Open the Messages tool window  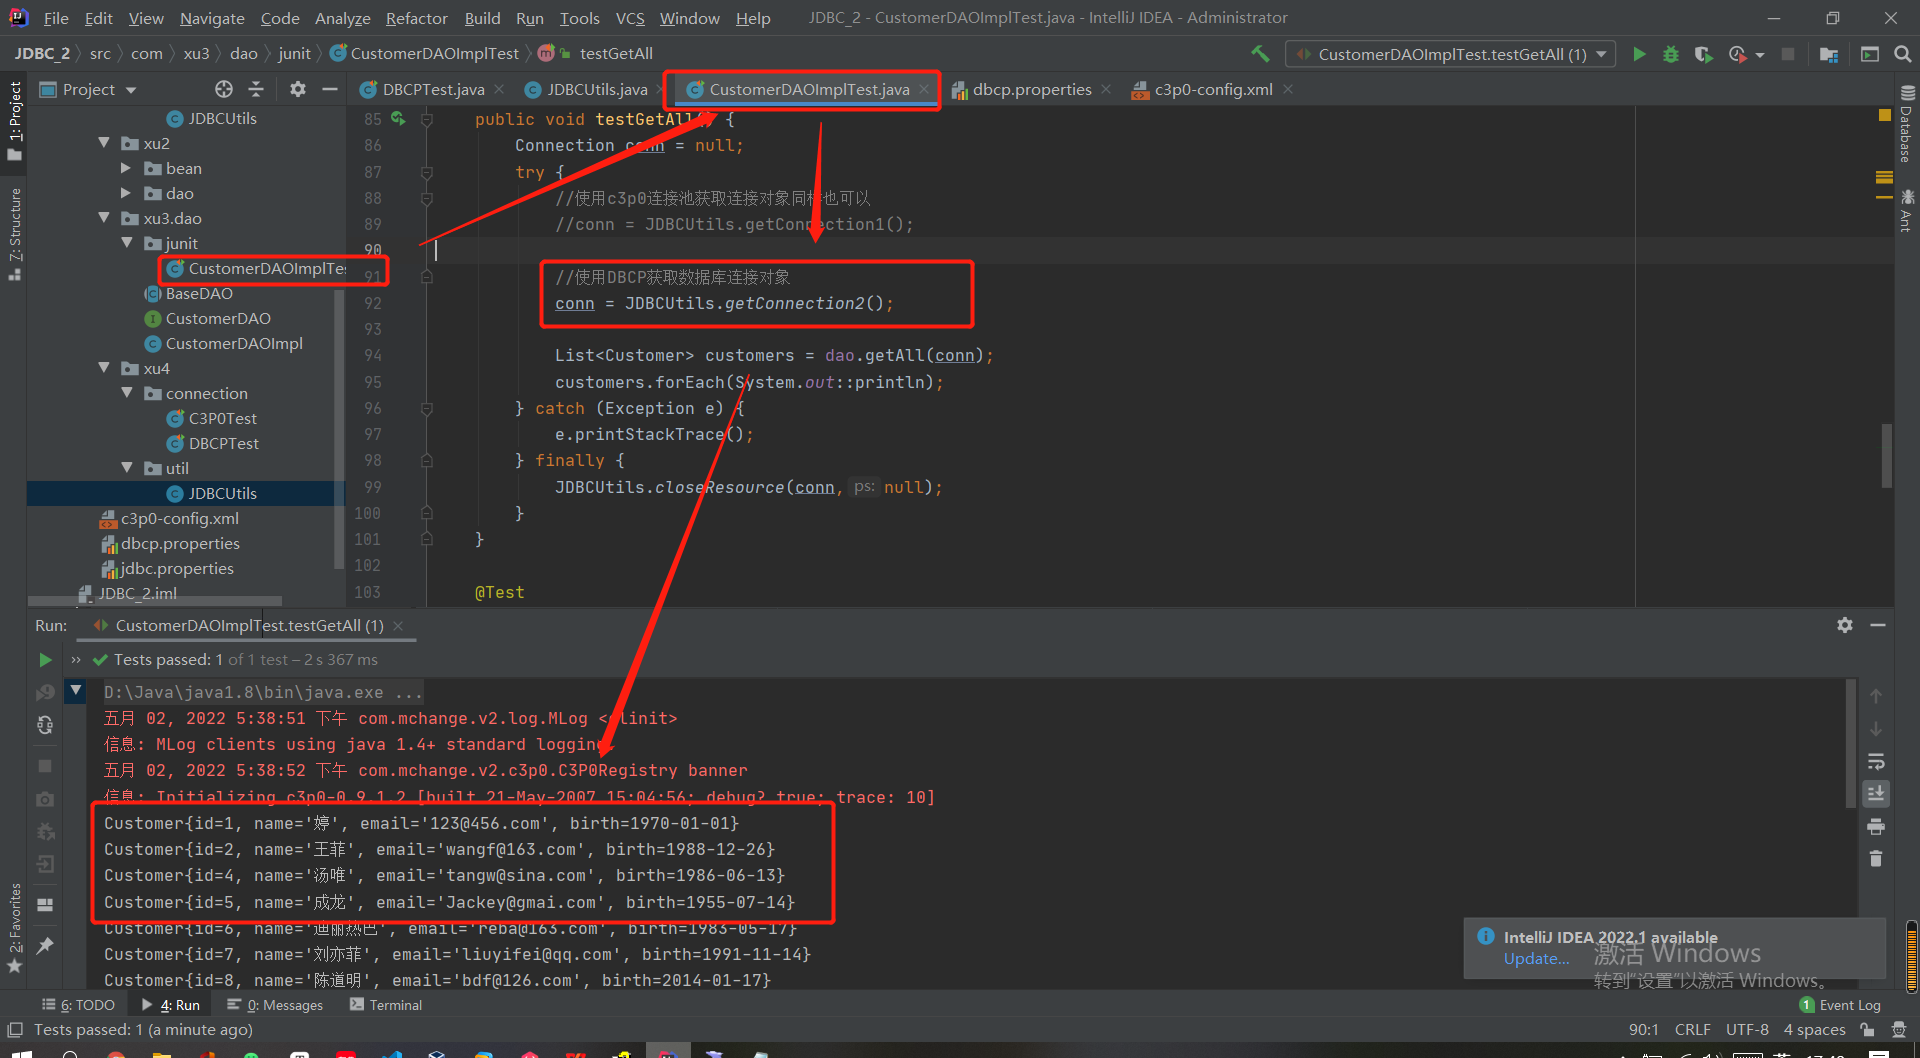point(276,1005)
